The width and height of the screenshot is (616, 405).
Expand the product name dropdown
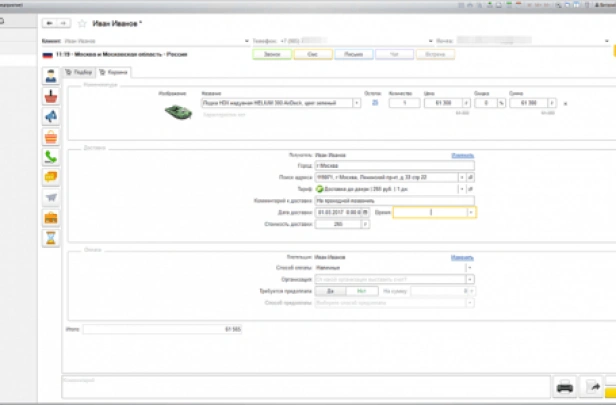coord(357,102)
